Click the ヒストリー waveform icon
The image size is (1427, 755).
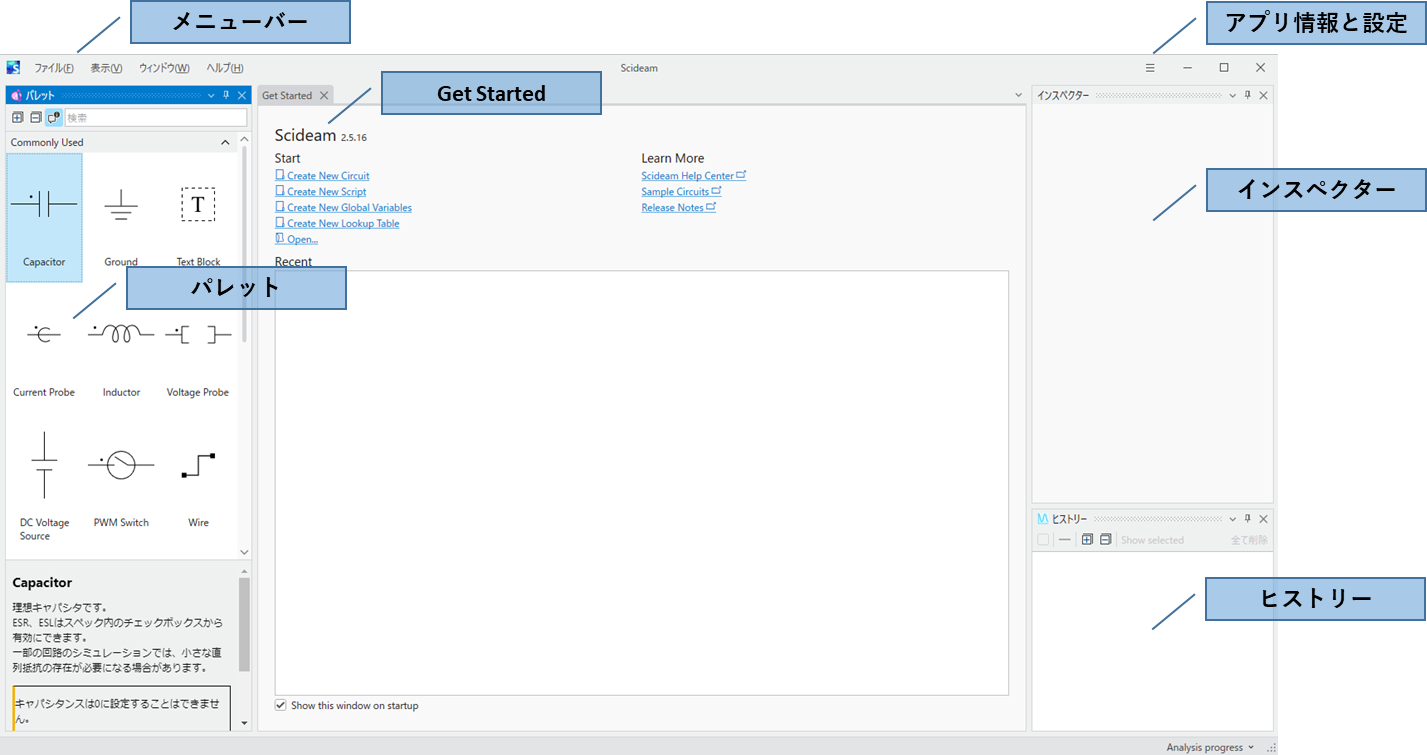pyautogui.click(x=1043, y=519)
